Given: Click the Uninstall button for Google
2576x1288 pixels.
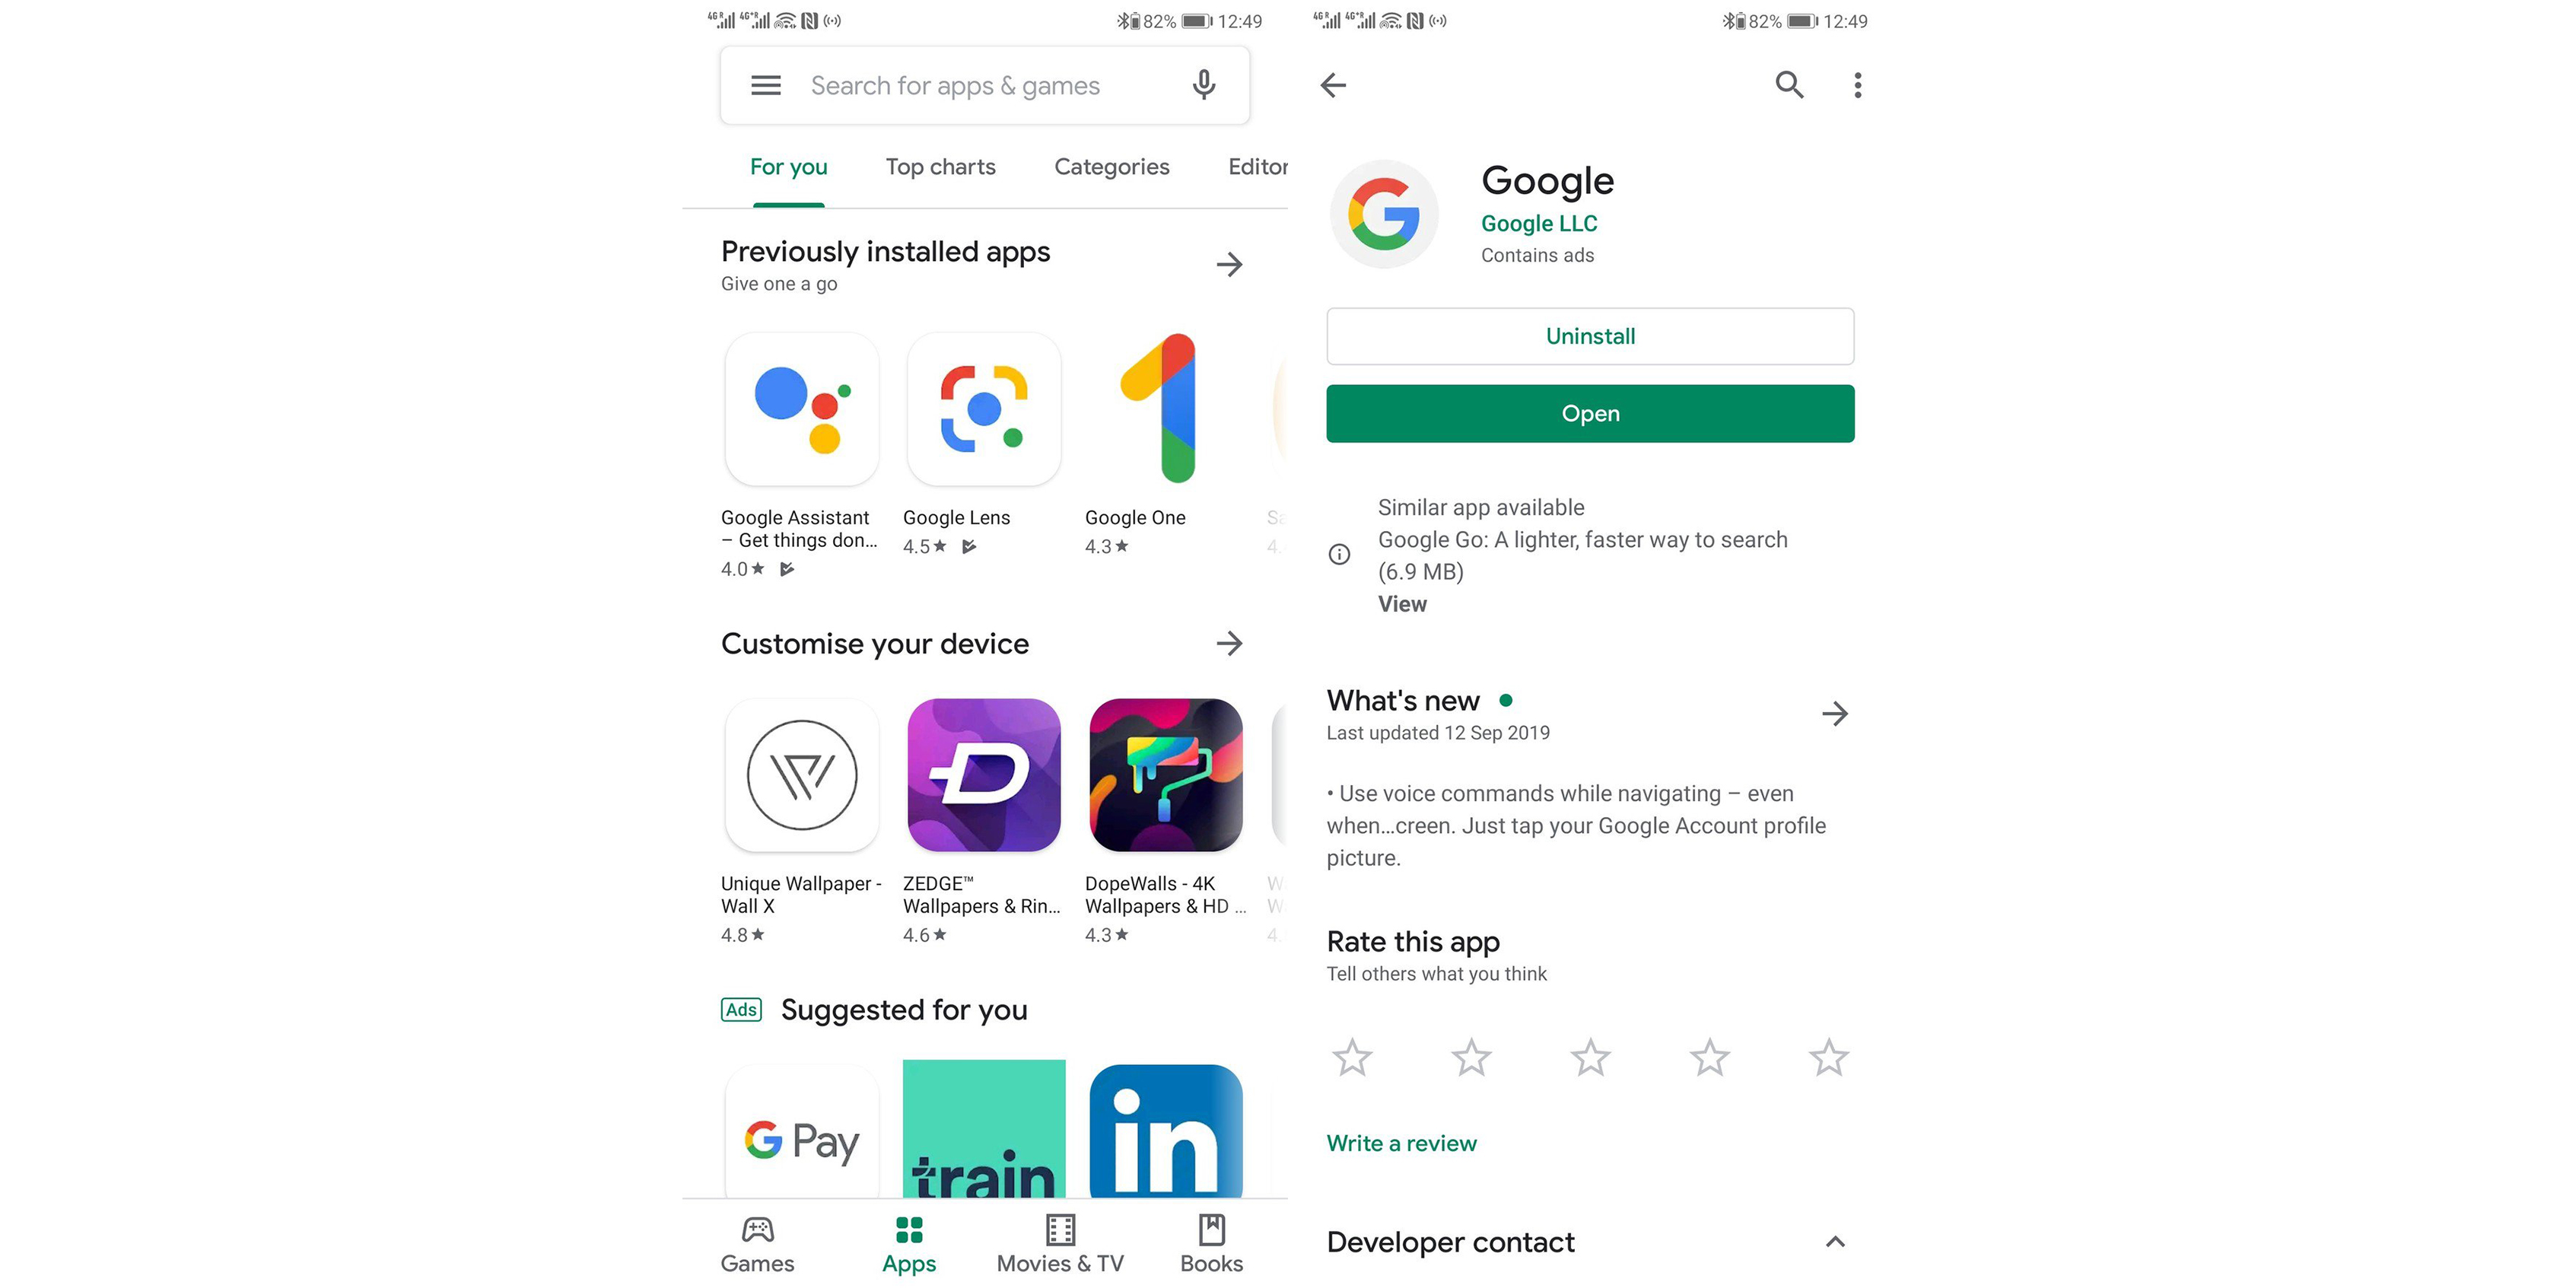Looking at the screenshot, I should coord(1590,336).
